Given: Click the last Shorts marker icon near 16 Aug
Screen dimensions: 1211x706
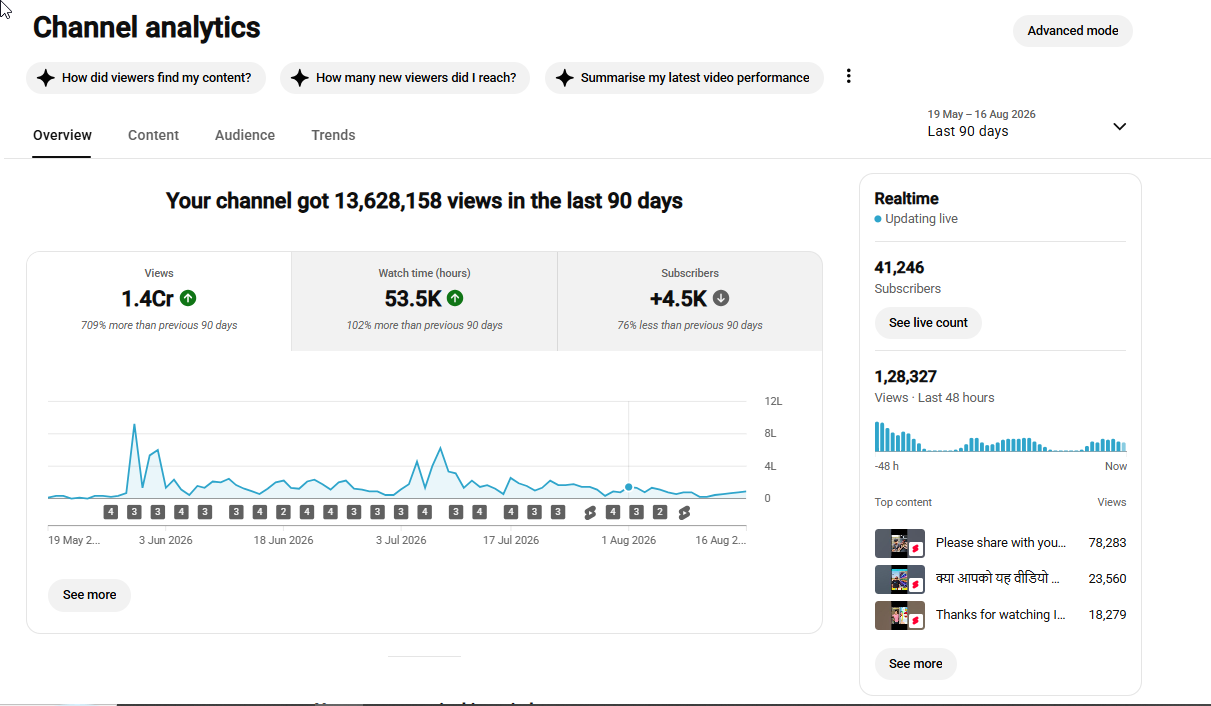Looking at the screenshot, I should 684,512.
